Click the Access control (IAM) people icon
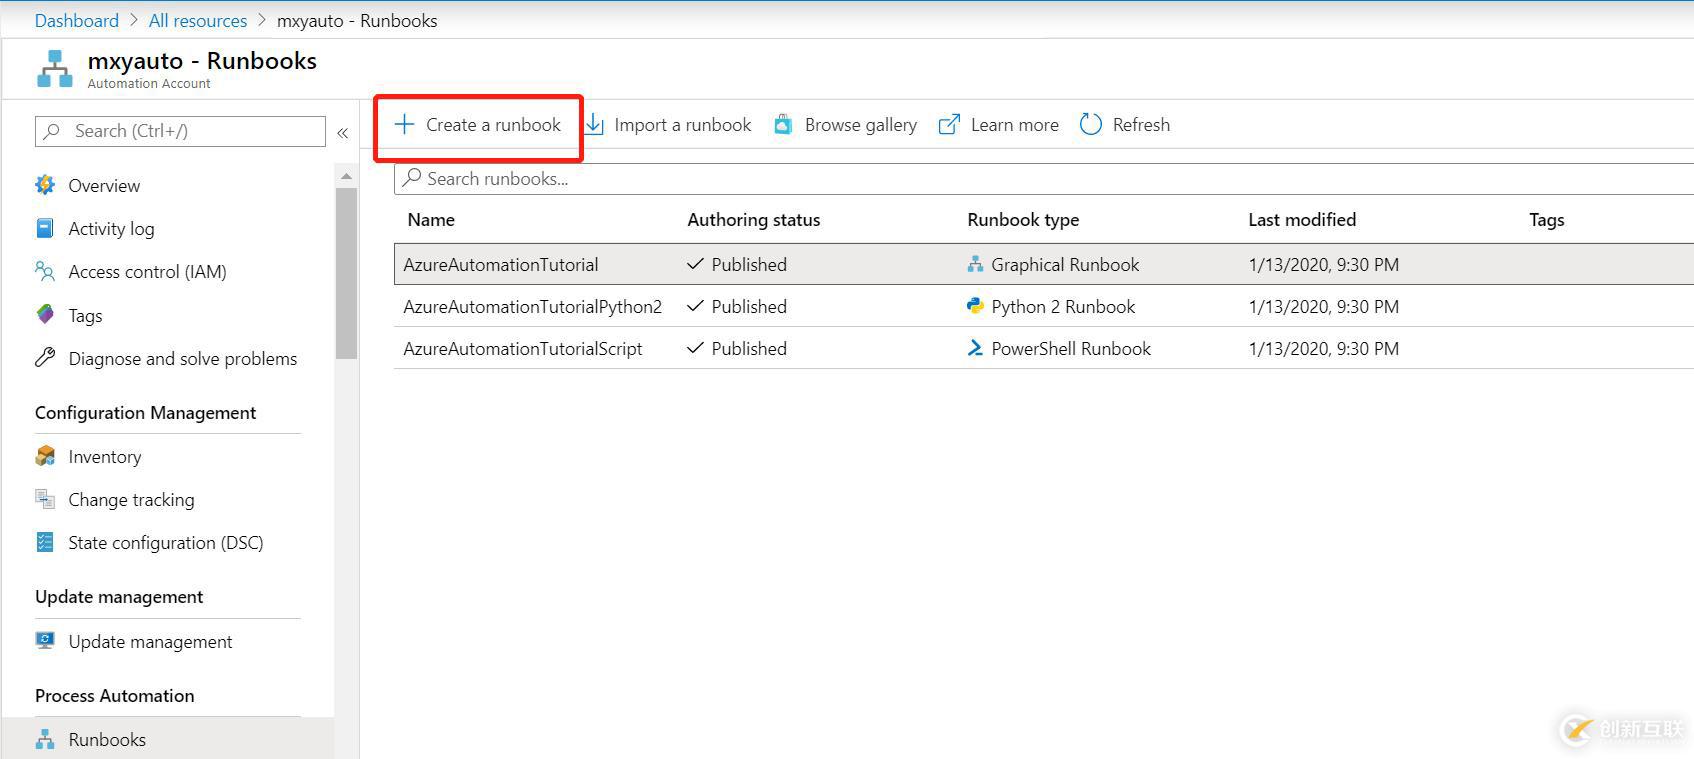 pyautogui.click(x=45, y=271)
